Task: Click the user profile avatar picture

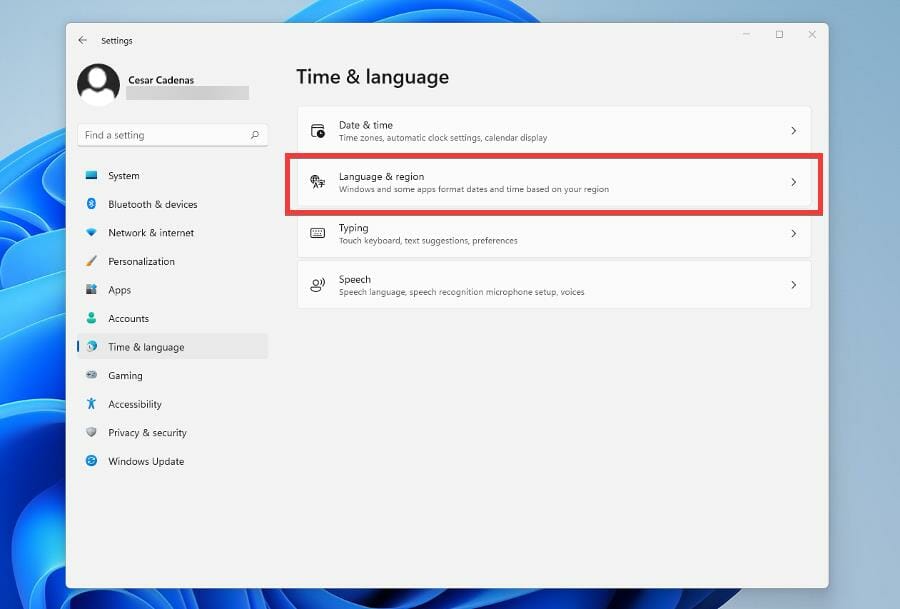Action: (x=98, y=84)
